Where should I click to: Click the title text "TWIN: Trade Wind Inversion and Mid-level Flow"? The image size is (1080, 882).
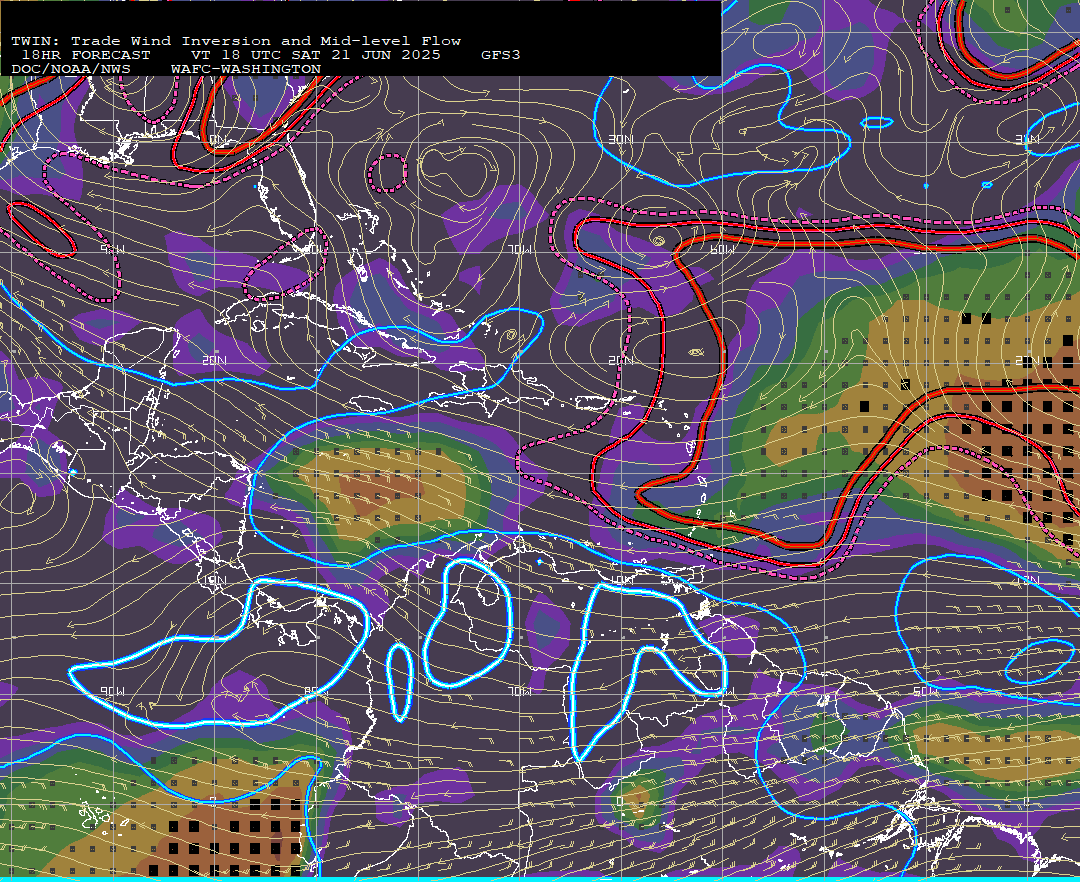tap(236, 41)
